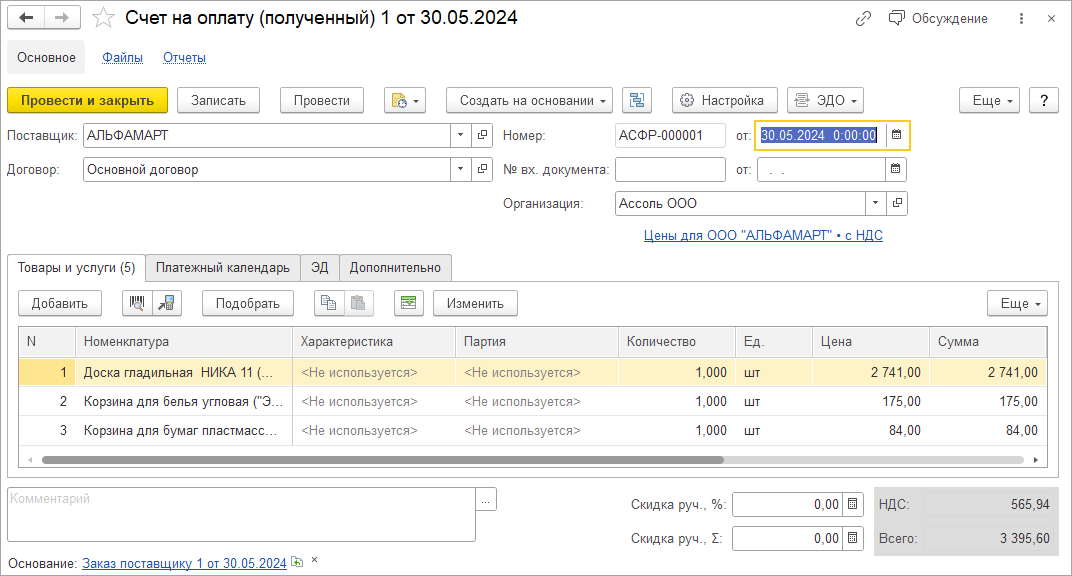
Task: Open calendar picker for document date
Action: coord(896,135)
